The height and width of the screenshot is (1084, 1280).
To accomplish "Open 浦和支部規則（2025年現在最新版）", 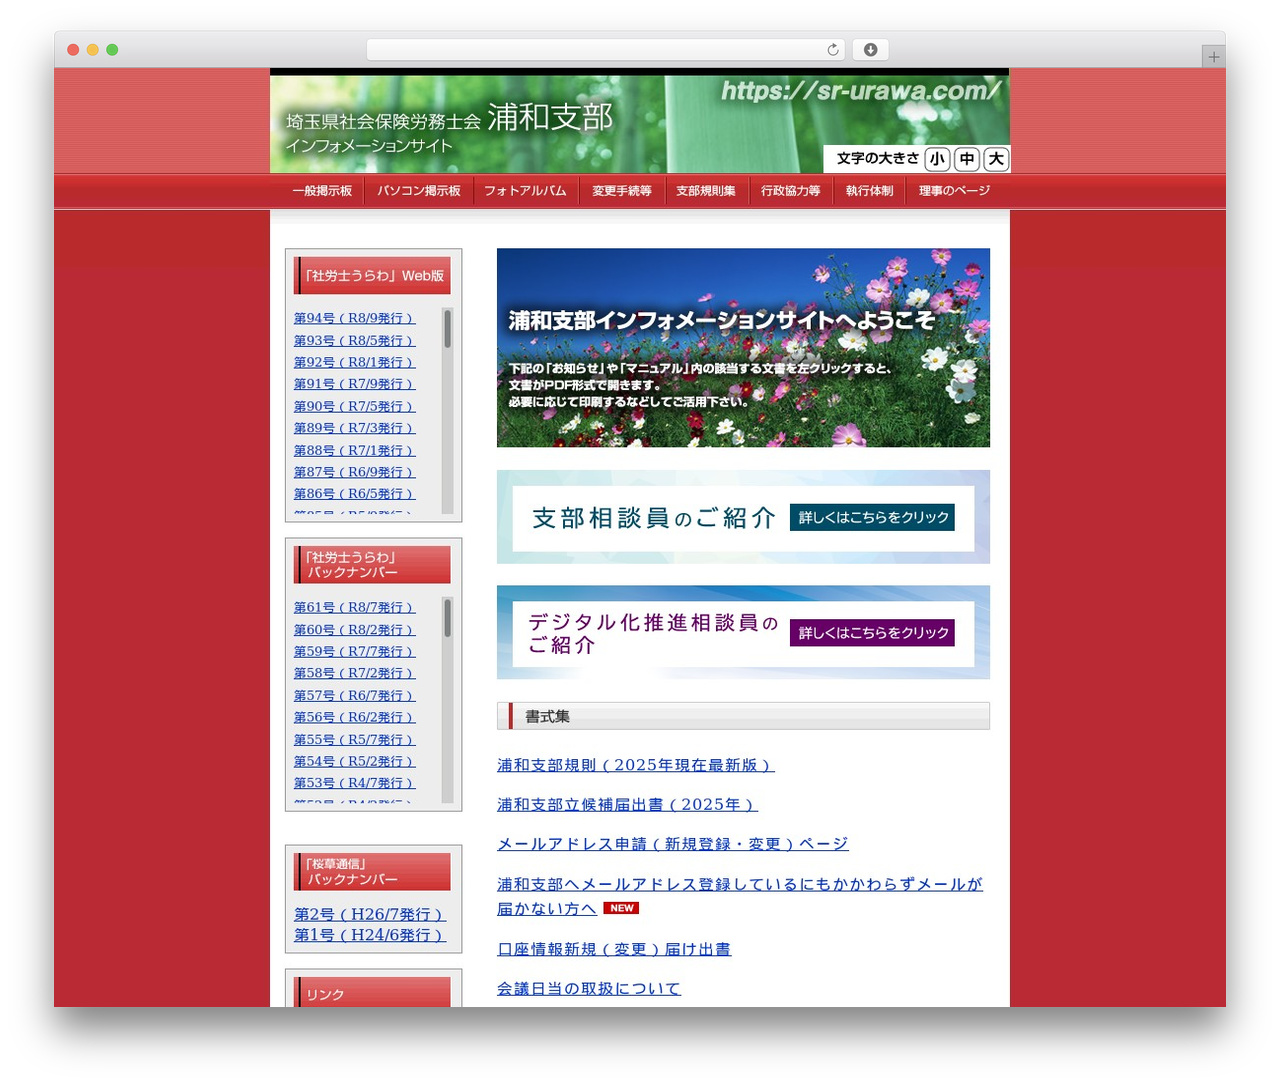I will pyautogui.click(x=636, y=765).
